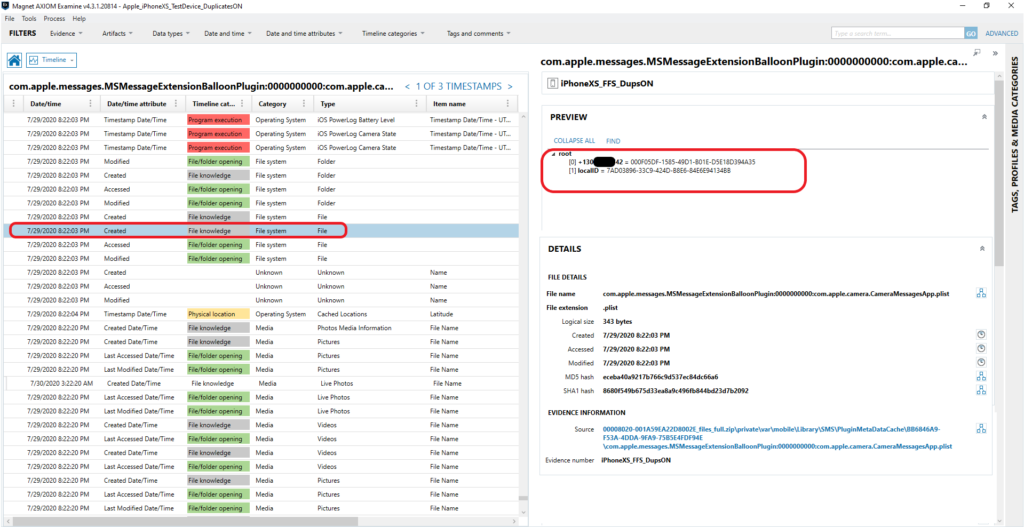Select the localID tree entry
The height and width of the screenshot is (527, 1024).
point(649,170)
